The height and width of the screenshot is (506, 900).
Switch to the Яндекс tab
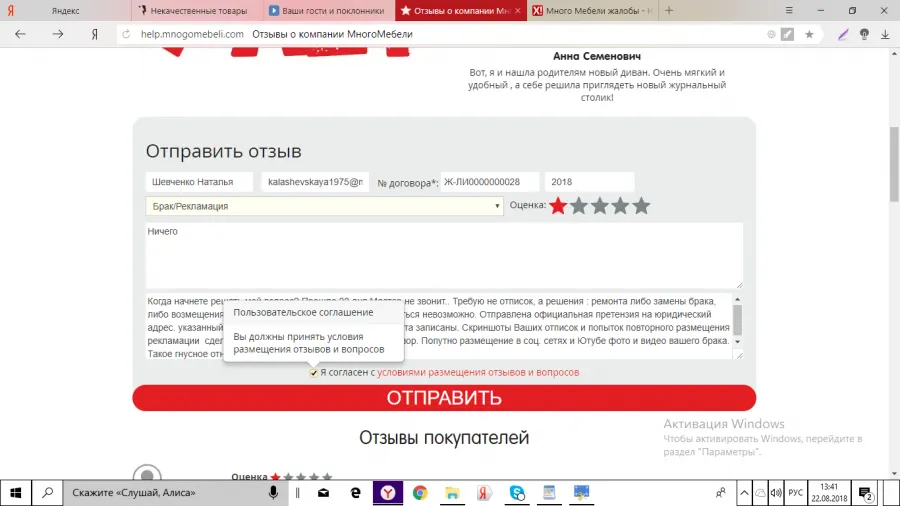(x=65, y=10)
